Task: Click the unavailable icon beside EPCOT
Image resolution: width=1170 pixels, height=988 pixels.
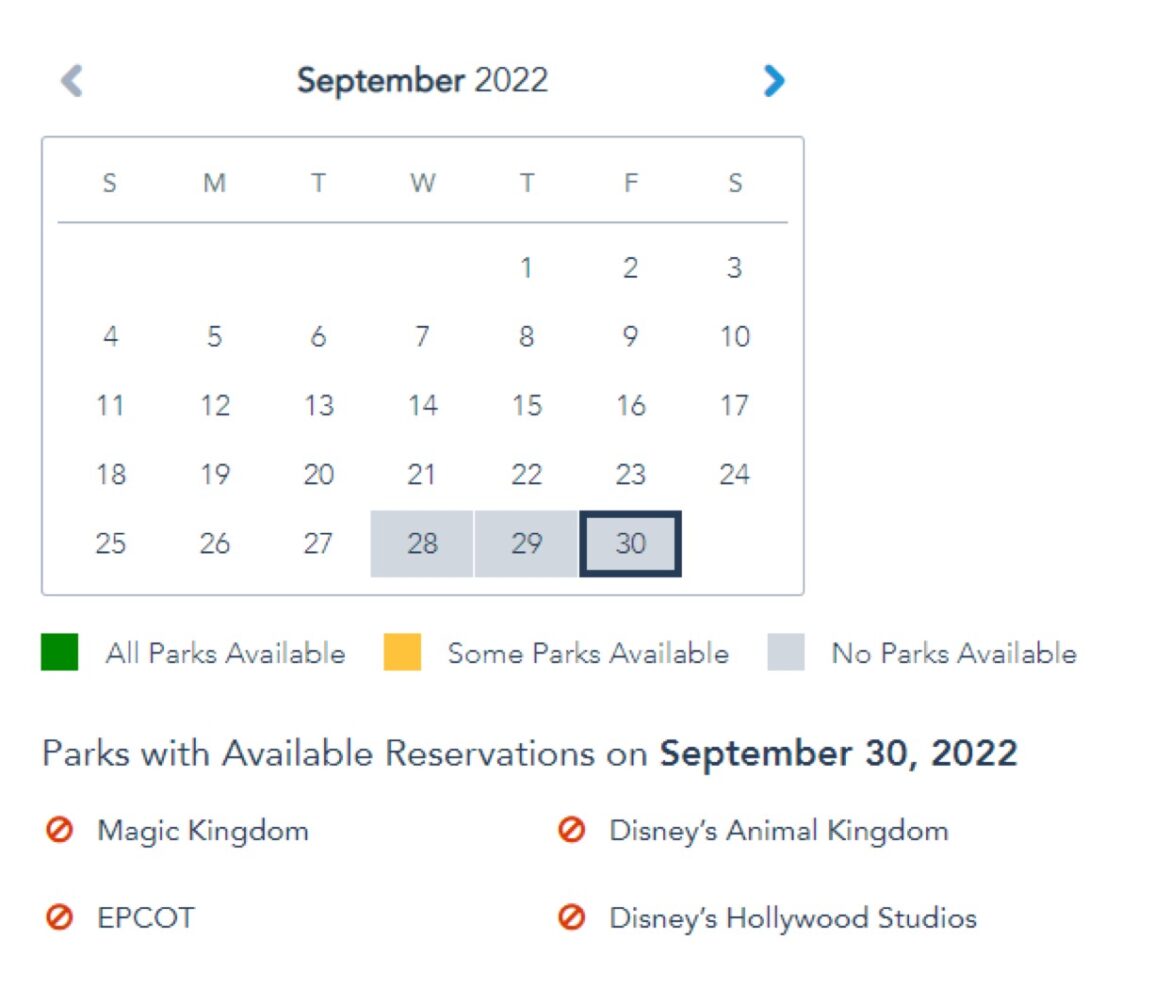Action: click(x=59, y=918)
